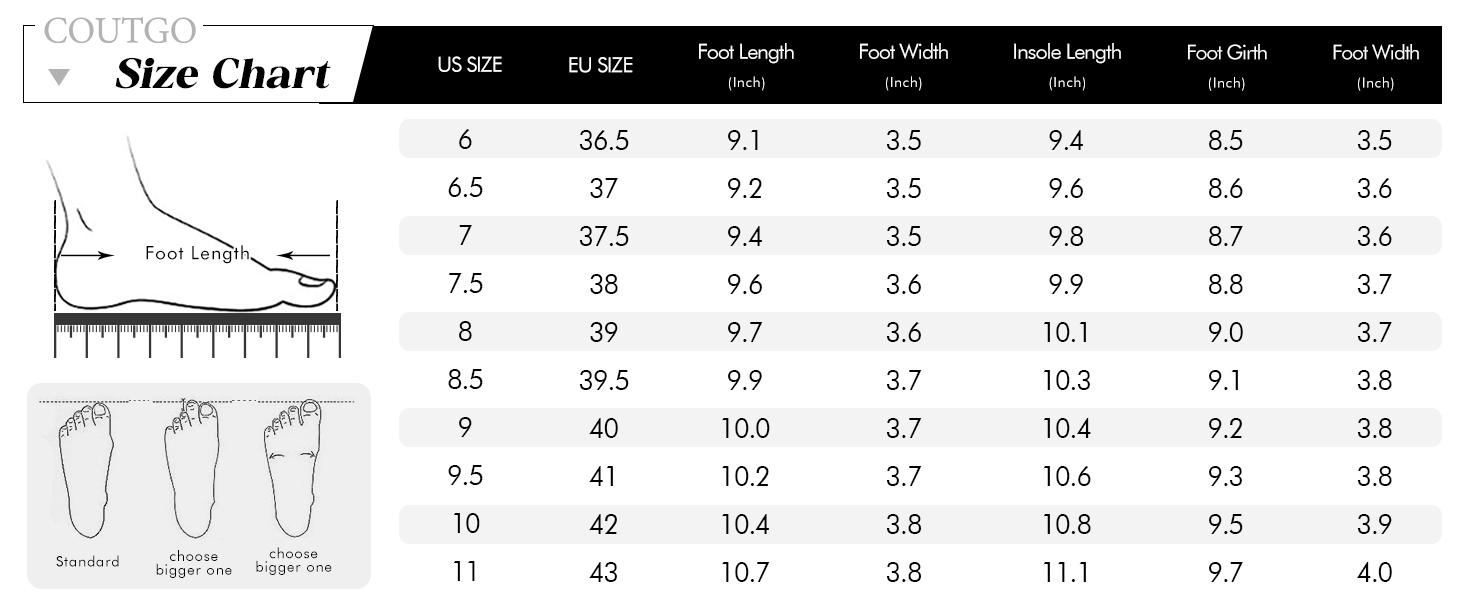Select the EU SIZE column header

pyautogui.click(x=600, y=65)
